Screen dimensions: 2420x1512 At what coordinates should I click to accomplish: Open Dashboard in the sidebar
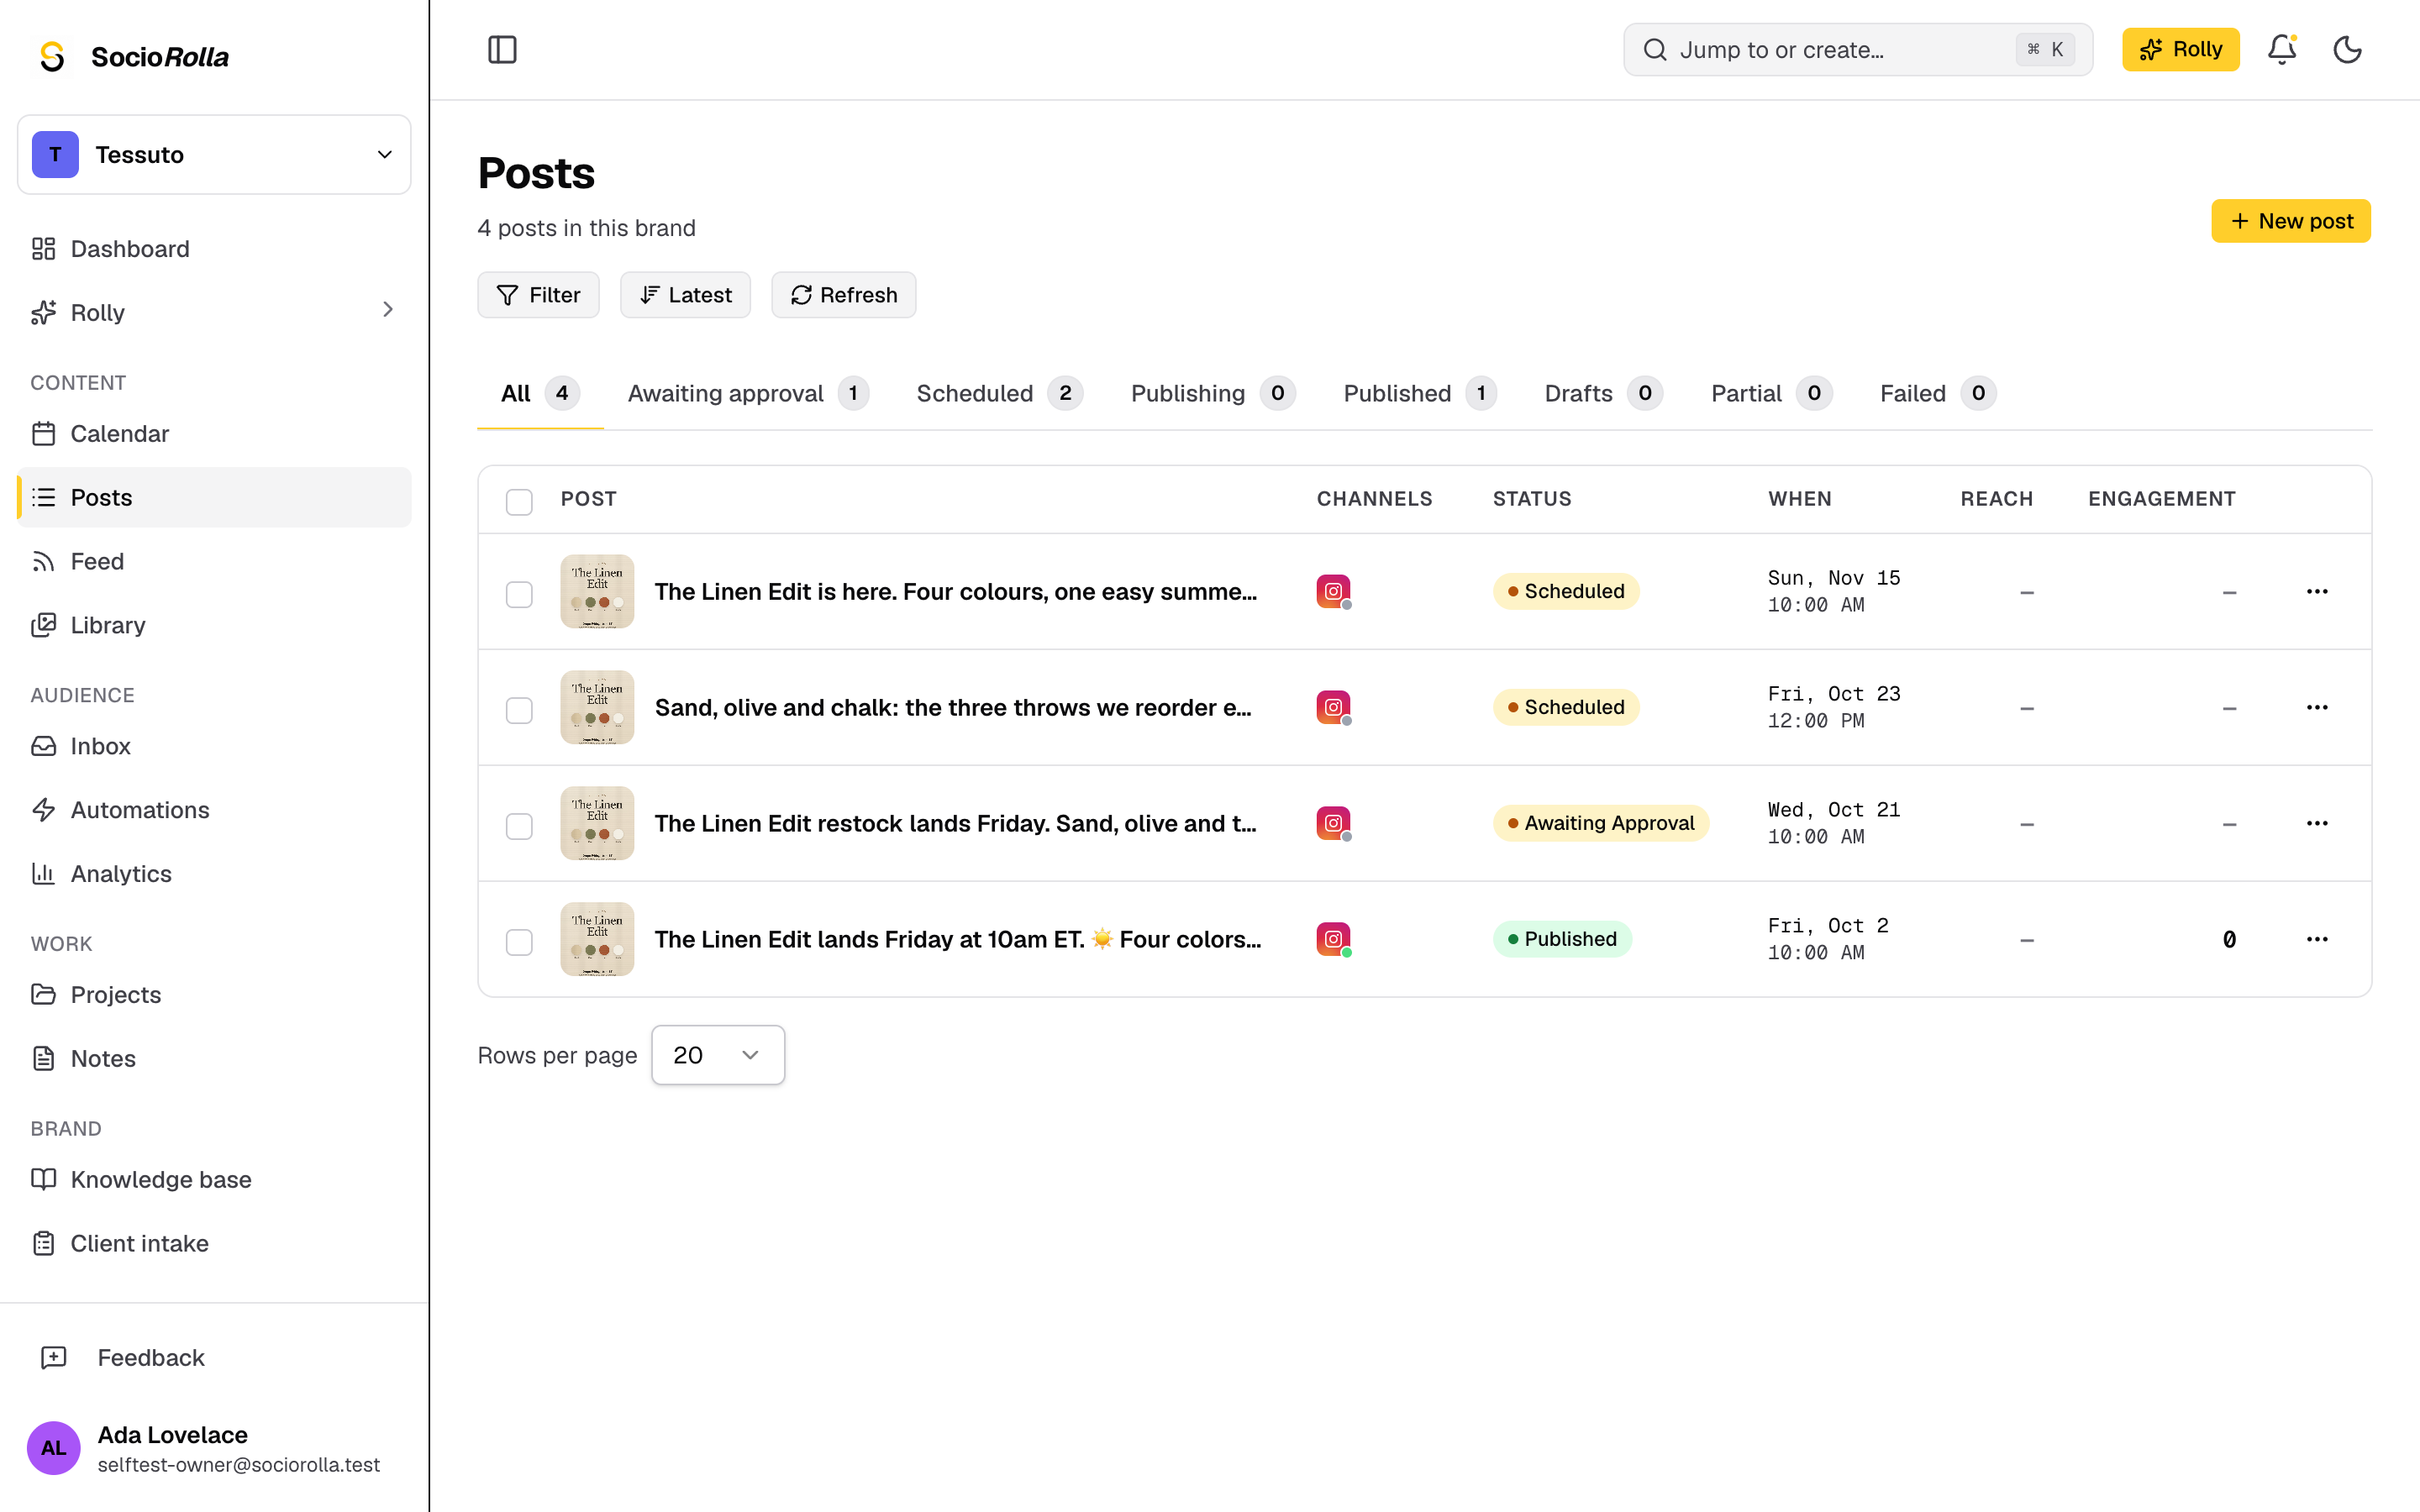214,249
